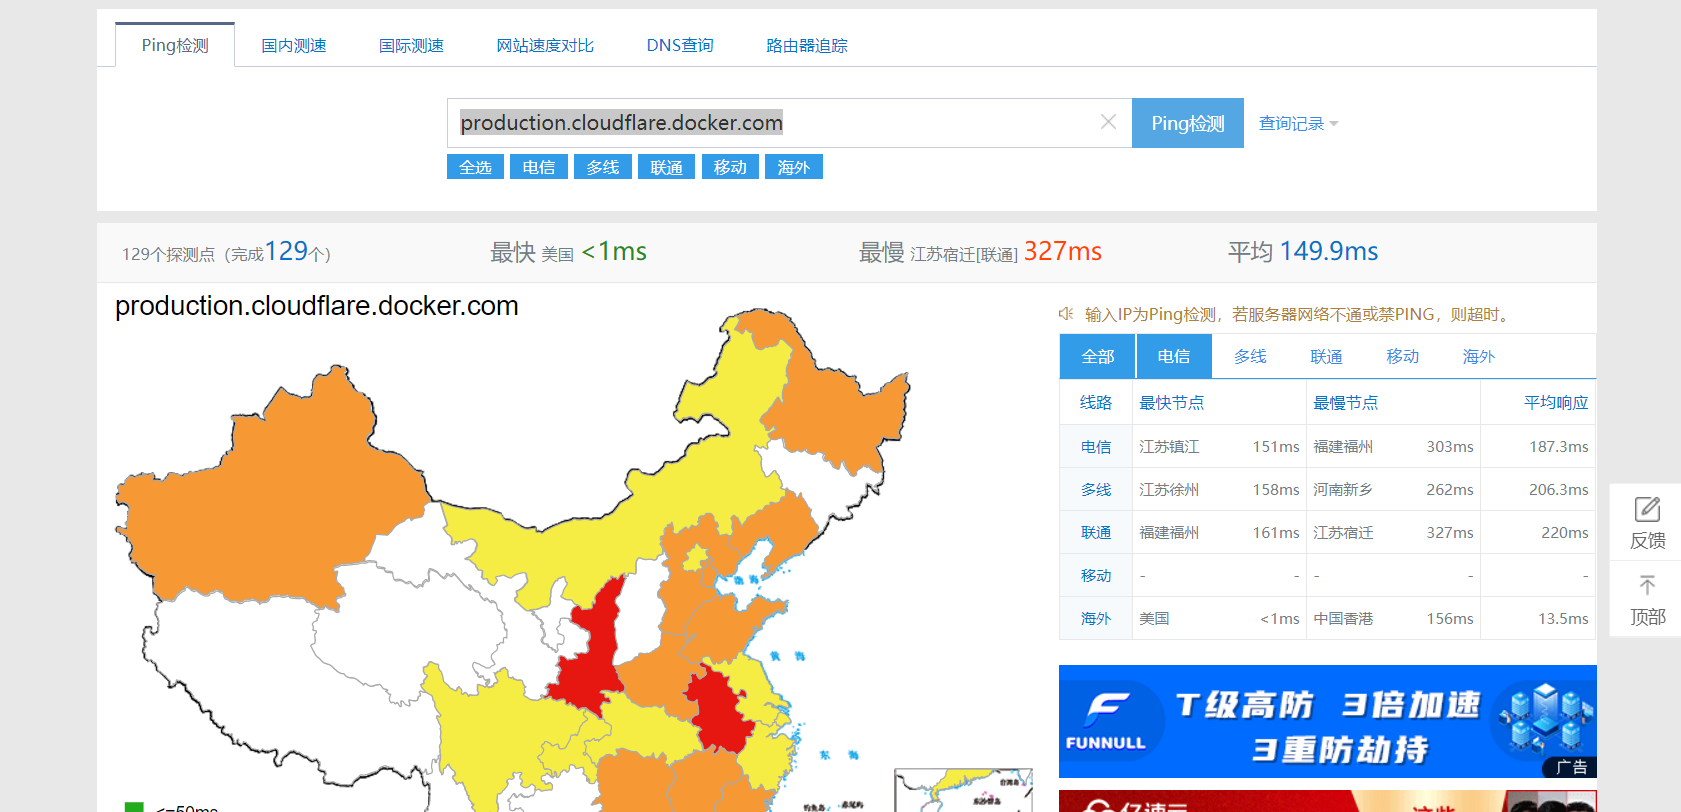Click the 303ms value in the 电信 row
Viewport: 1681px width, 812px height.
pos(1450,447)
